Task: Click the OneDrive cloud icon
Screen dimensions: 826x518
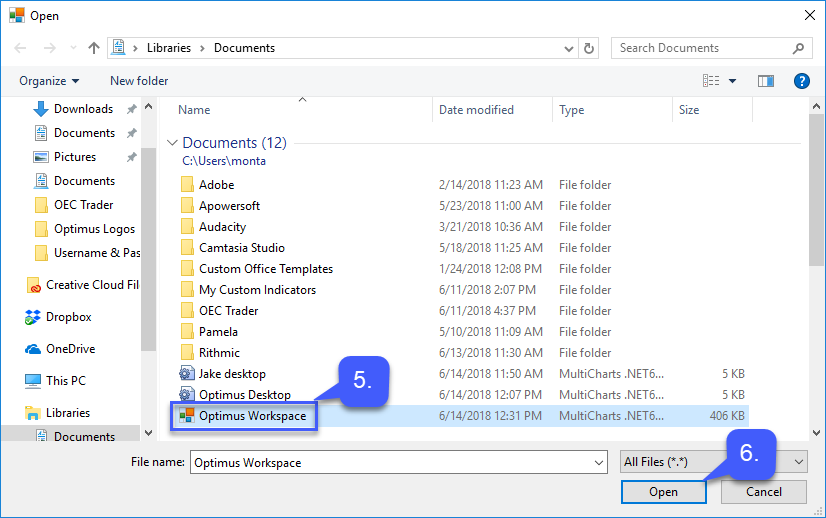Action: pos(33,349)
